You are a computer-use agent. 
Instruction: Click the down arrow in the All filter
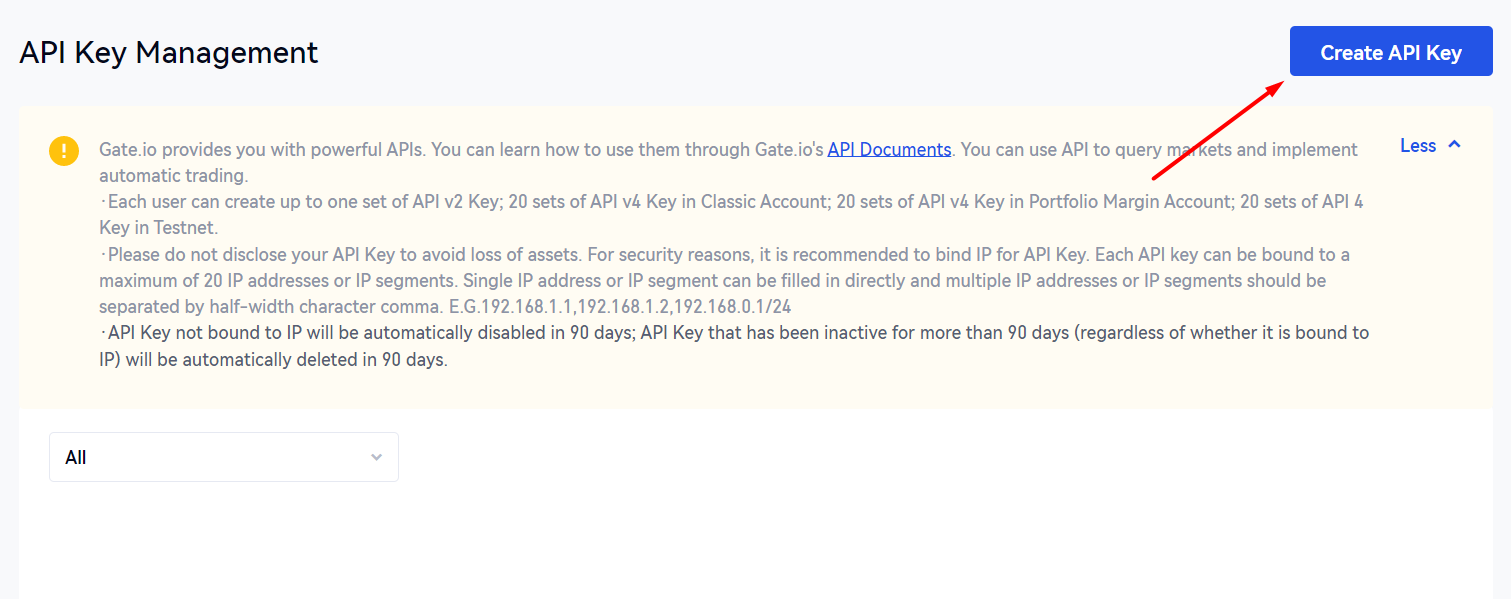376,457
